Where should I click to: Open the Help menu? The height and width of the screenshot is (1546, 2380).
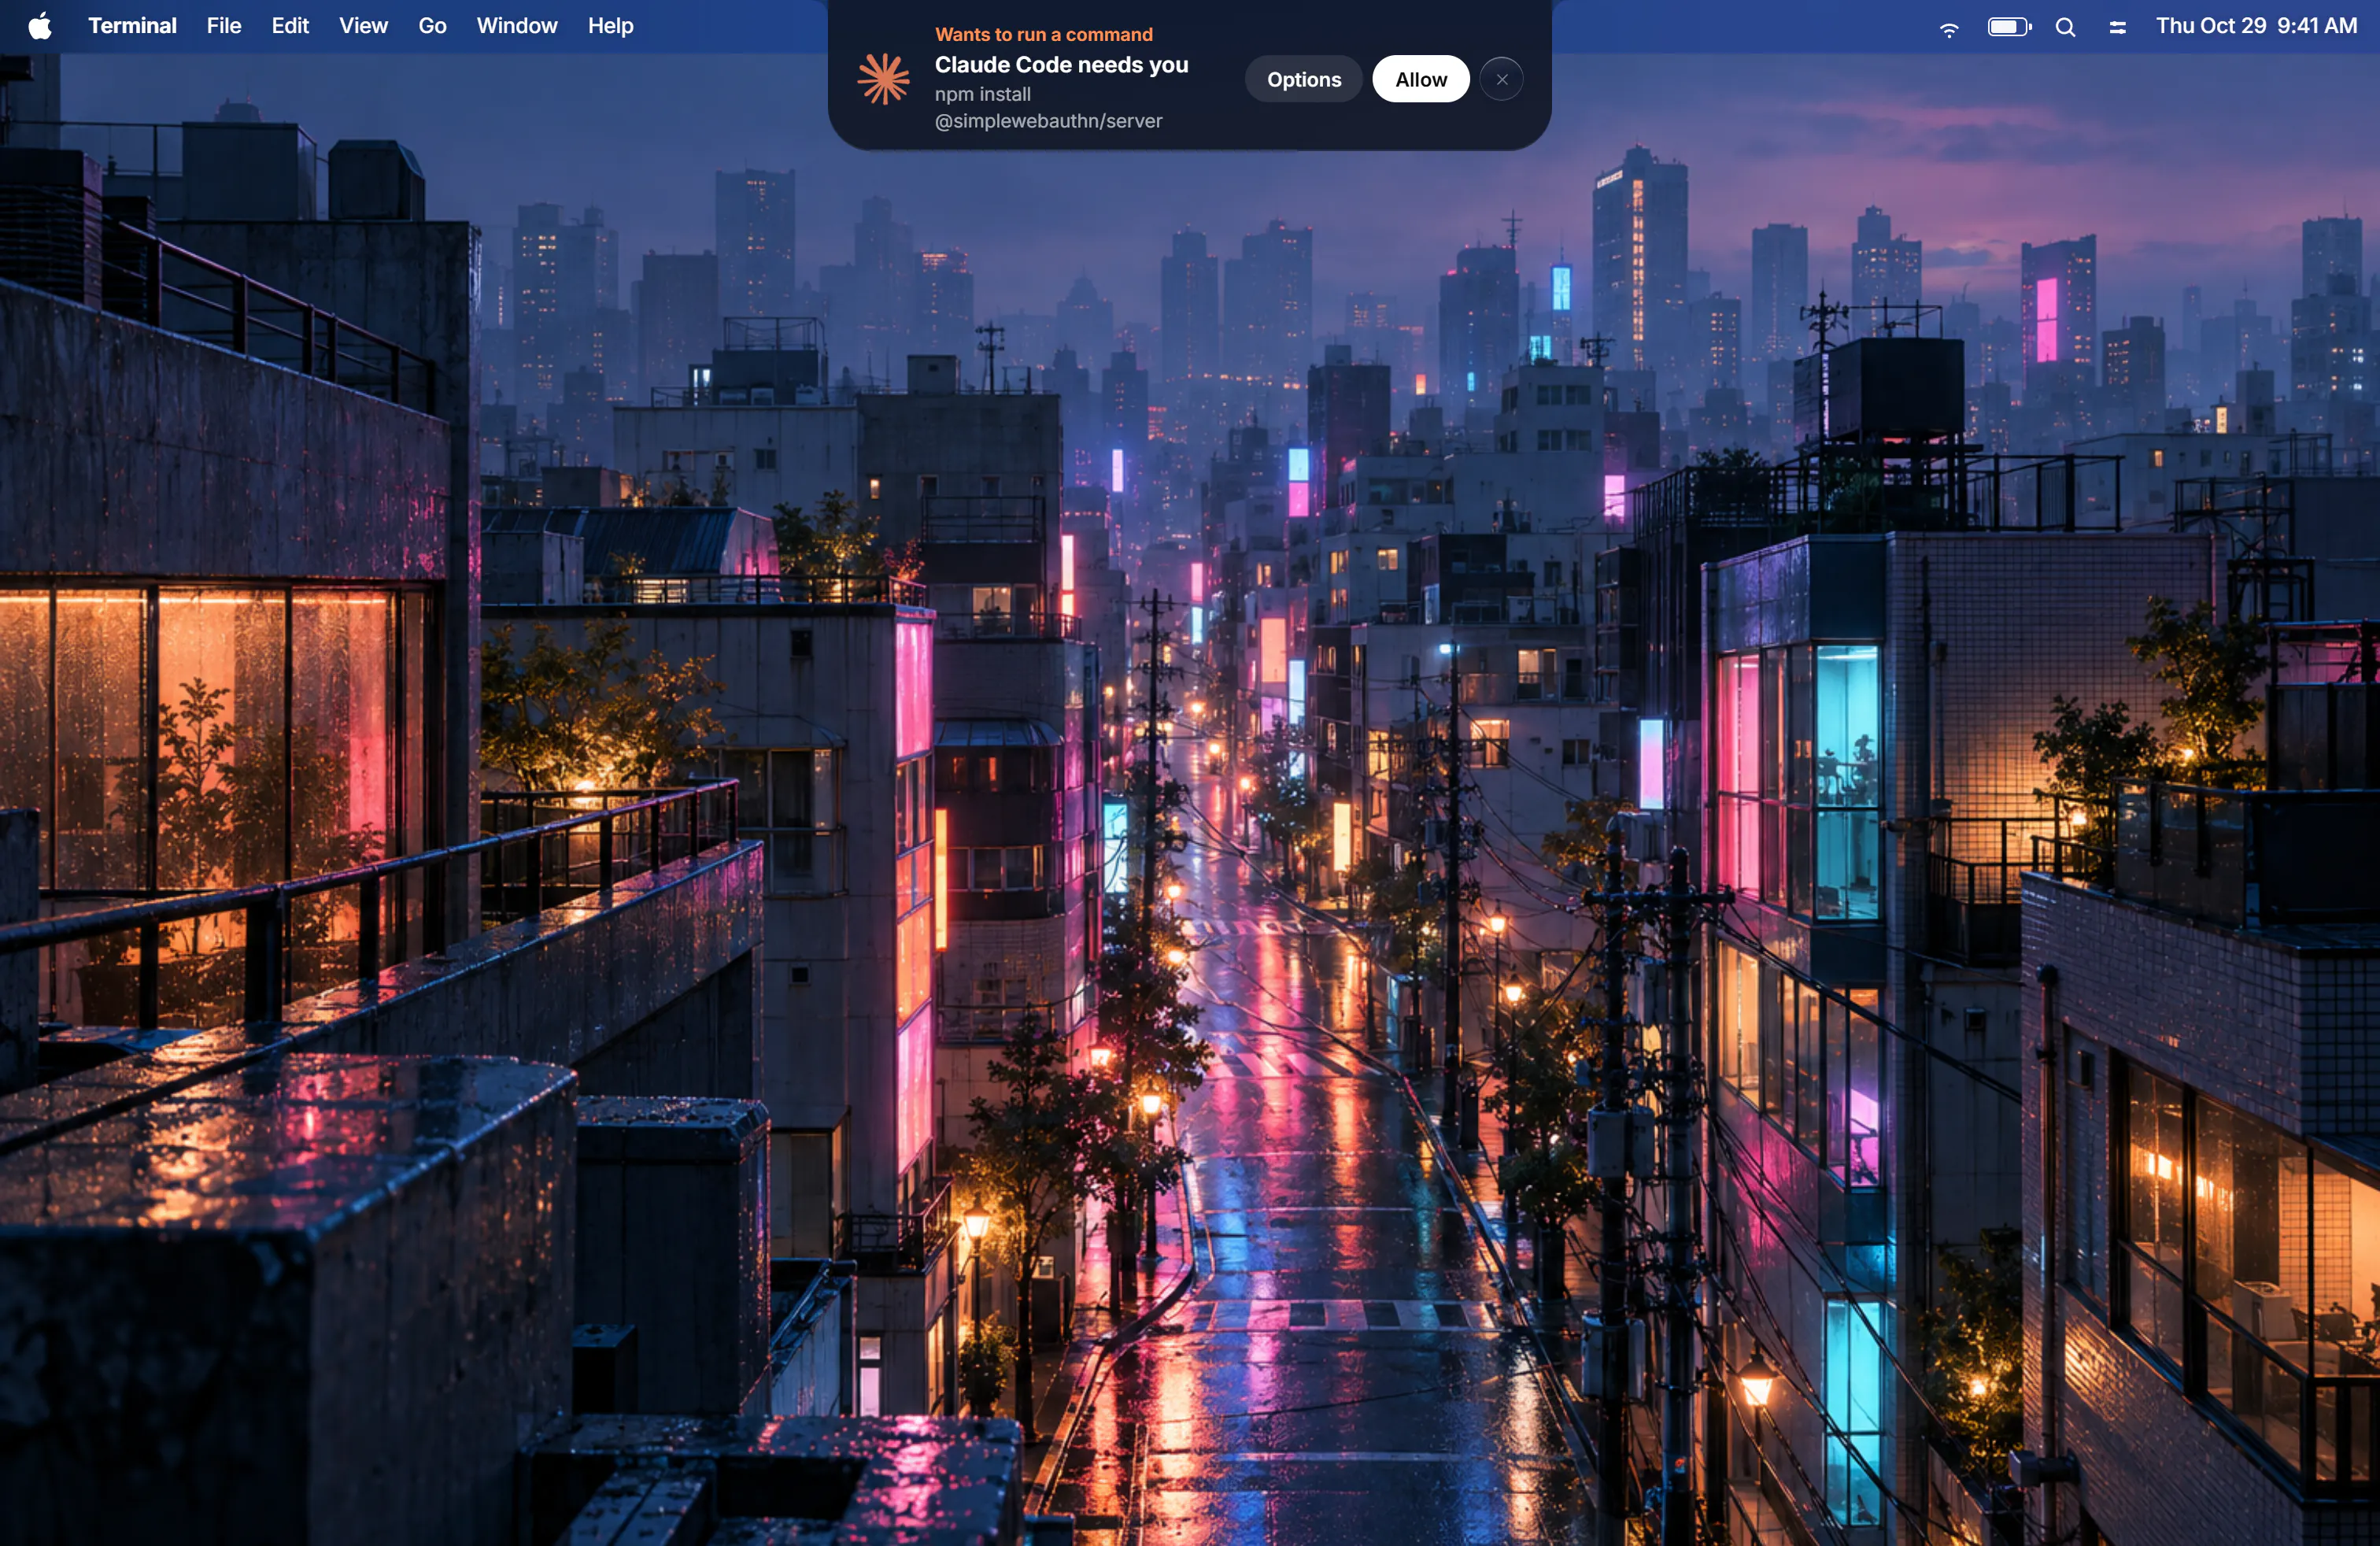pos(610,26)
